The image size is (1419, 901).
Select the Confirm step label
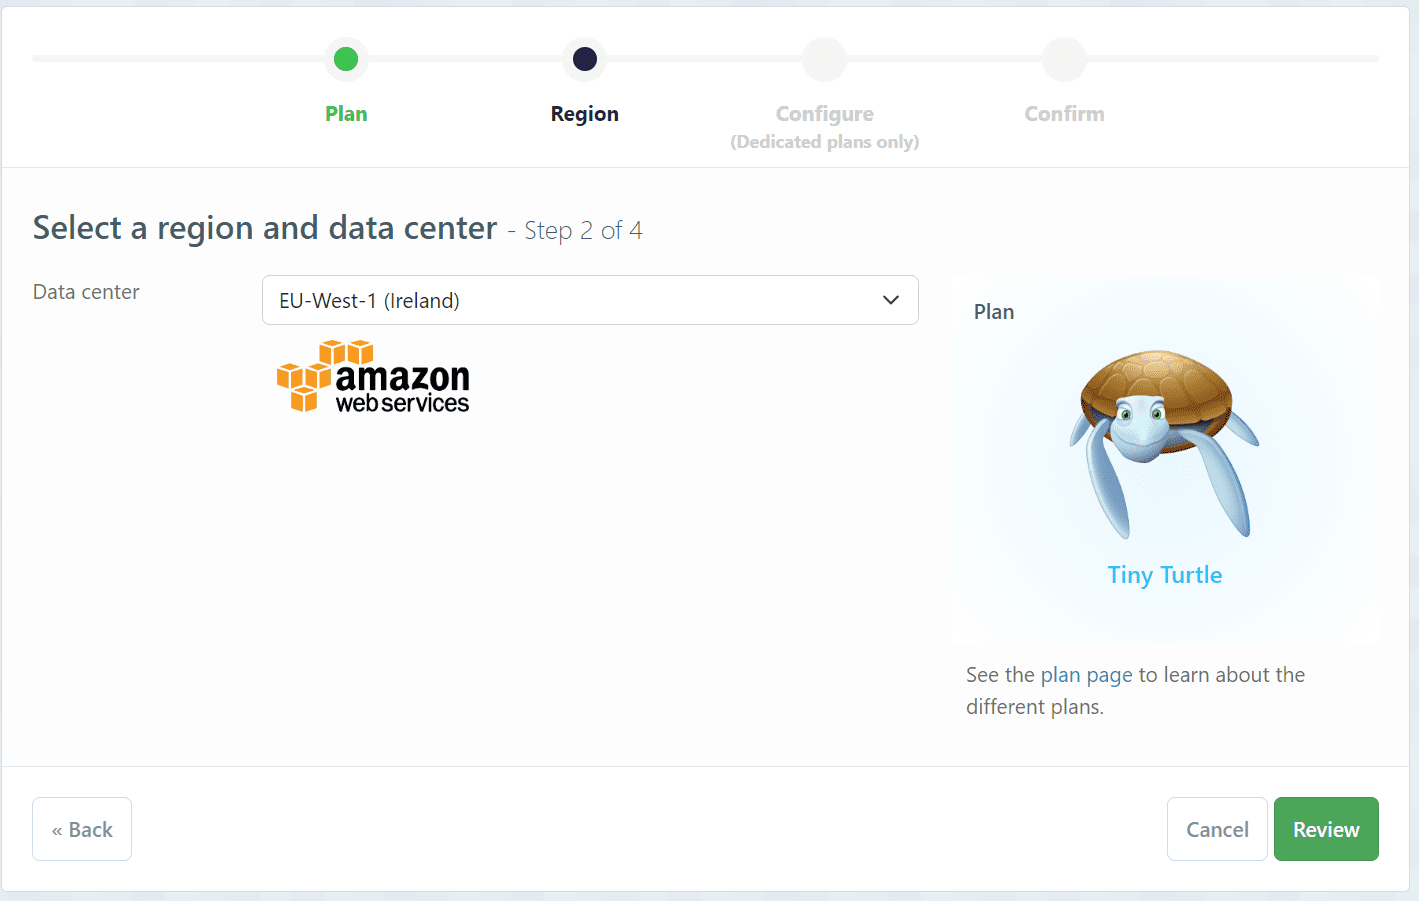point(1064,114)
